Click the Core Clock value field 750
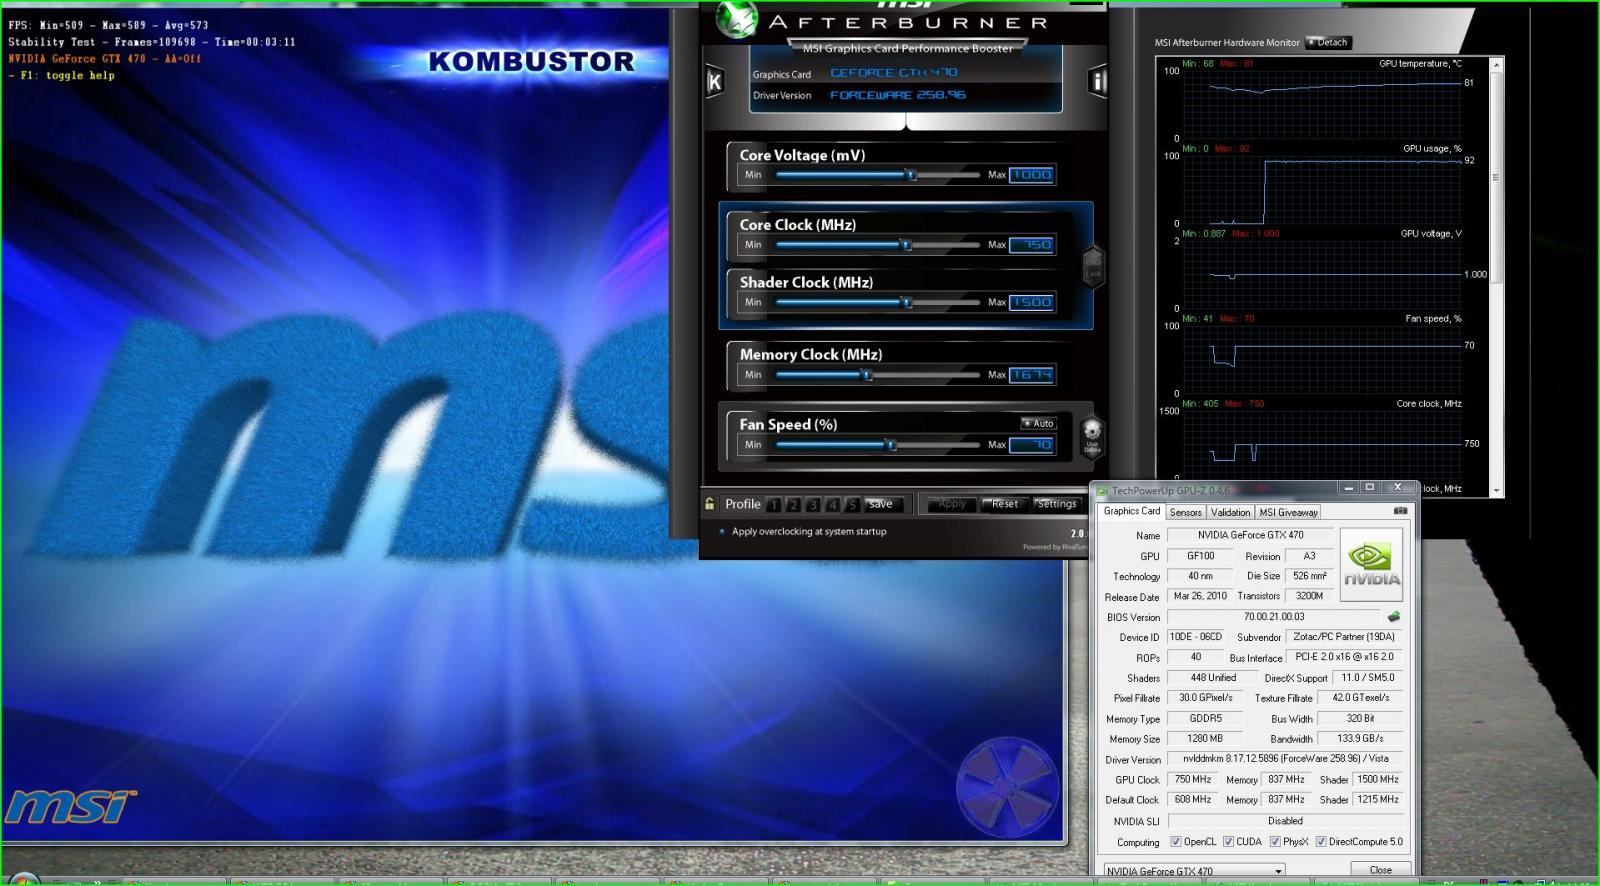Viewport: 1600px width, 886px height. pyautogui.click(x=1032, y=245)
